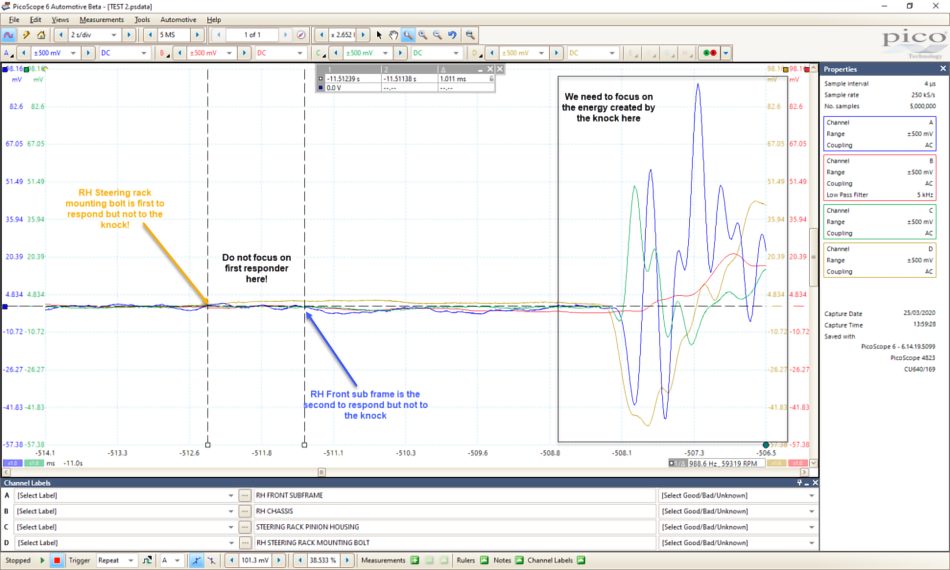Stop capture with red square button
This screenshot has width=950, height=570.
[57, 560]
